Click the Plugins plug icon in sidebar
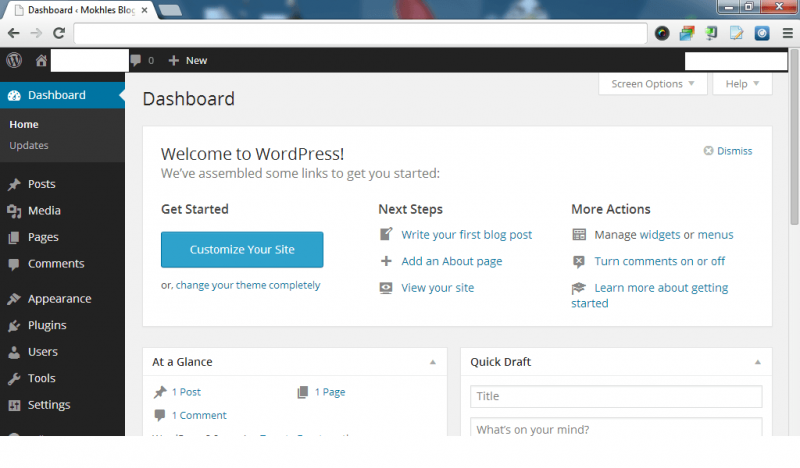The width and height of the screenshot is (800, 468). pos(14,326)
